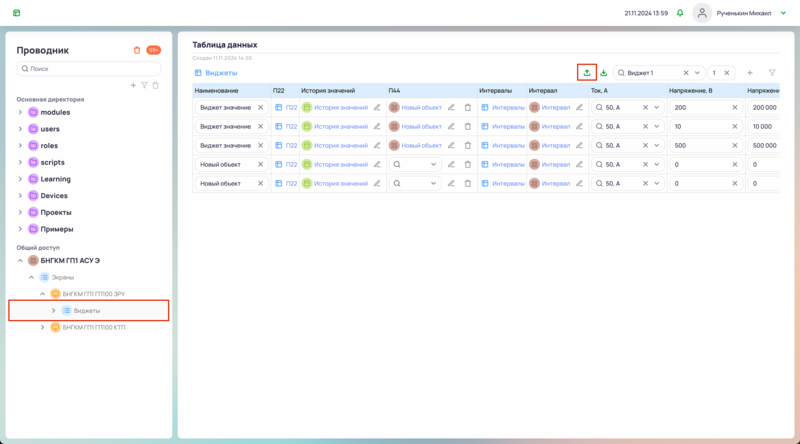Click the green download icon beside upload
800x444 pixels.
click(603, 73)
